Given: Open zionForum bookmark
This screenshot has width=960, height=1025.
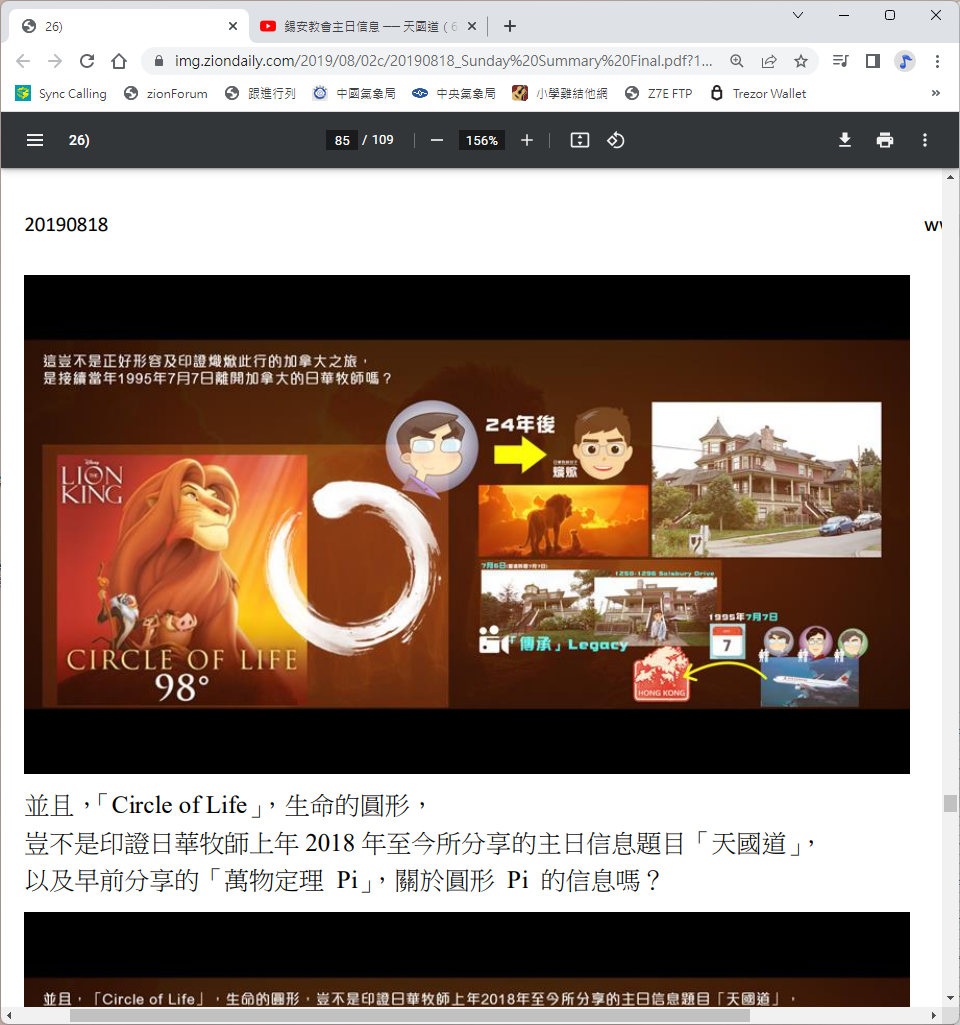Looking at the screenshot, I should pyautogui.click(x=166, y=93).
